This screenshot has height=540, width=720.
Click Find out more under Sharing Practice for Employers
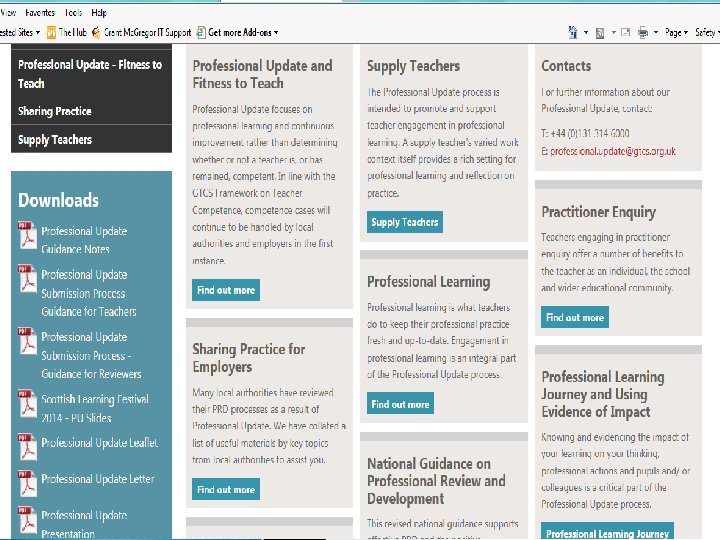coord(226,489)
